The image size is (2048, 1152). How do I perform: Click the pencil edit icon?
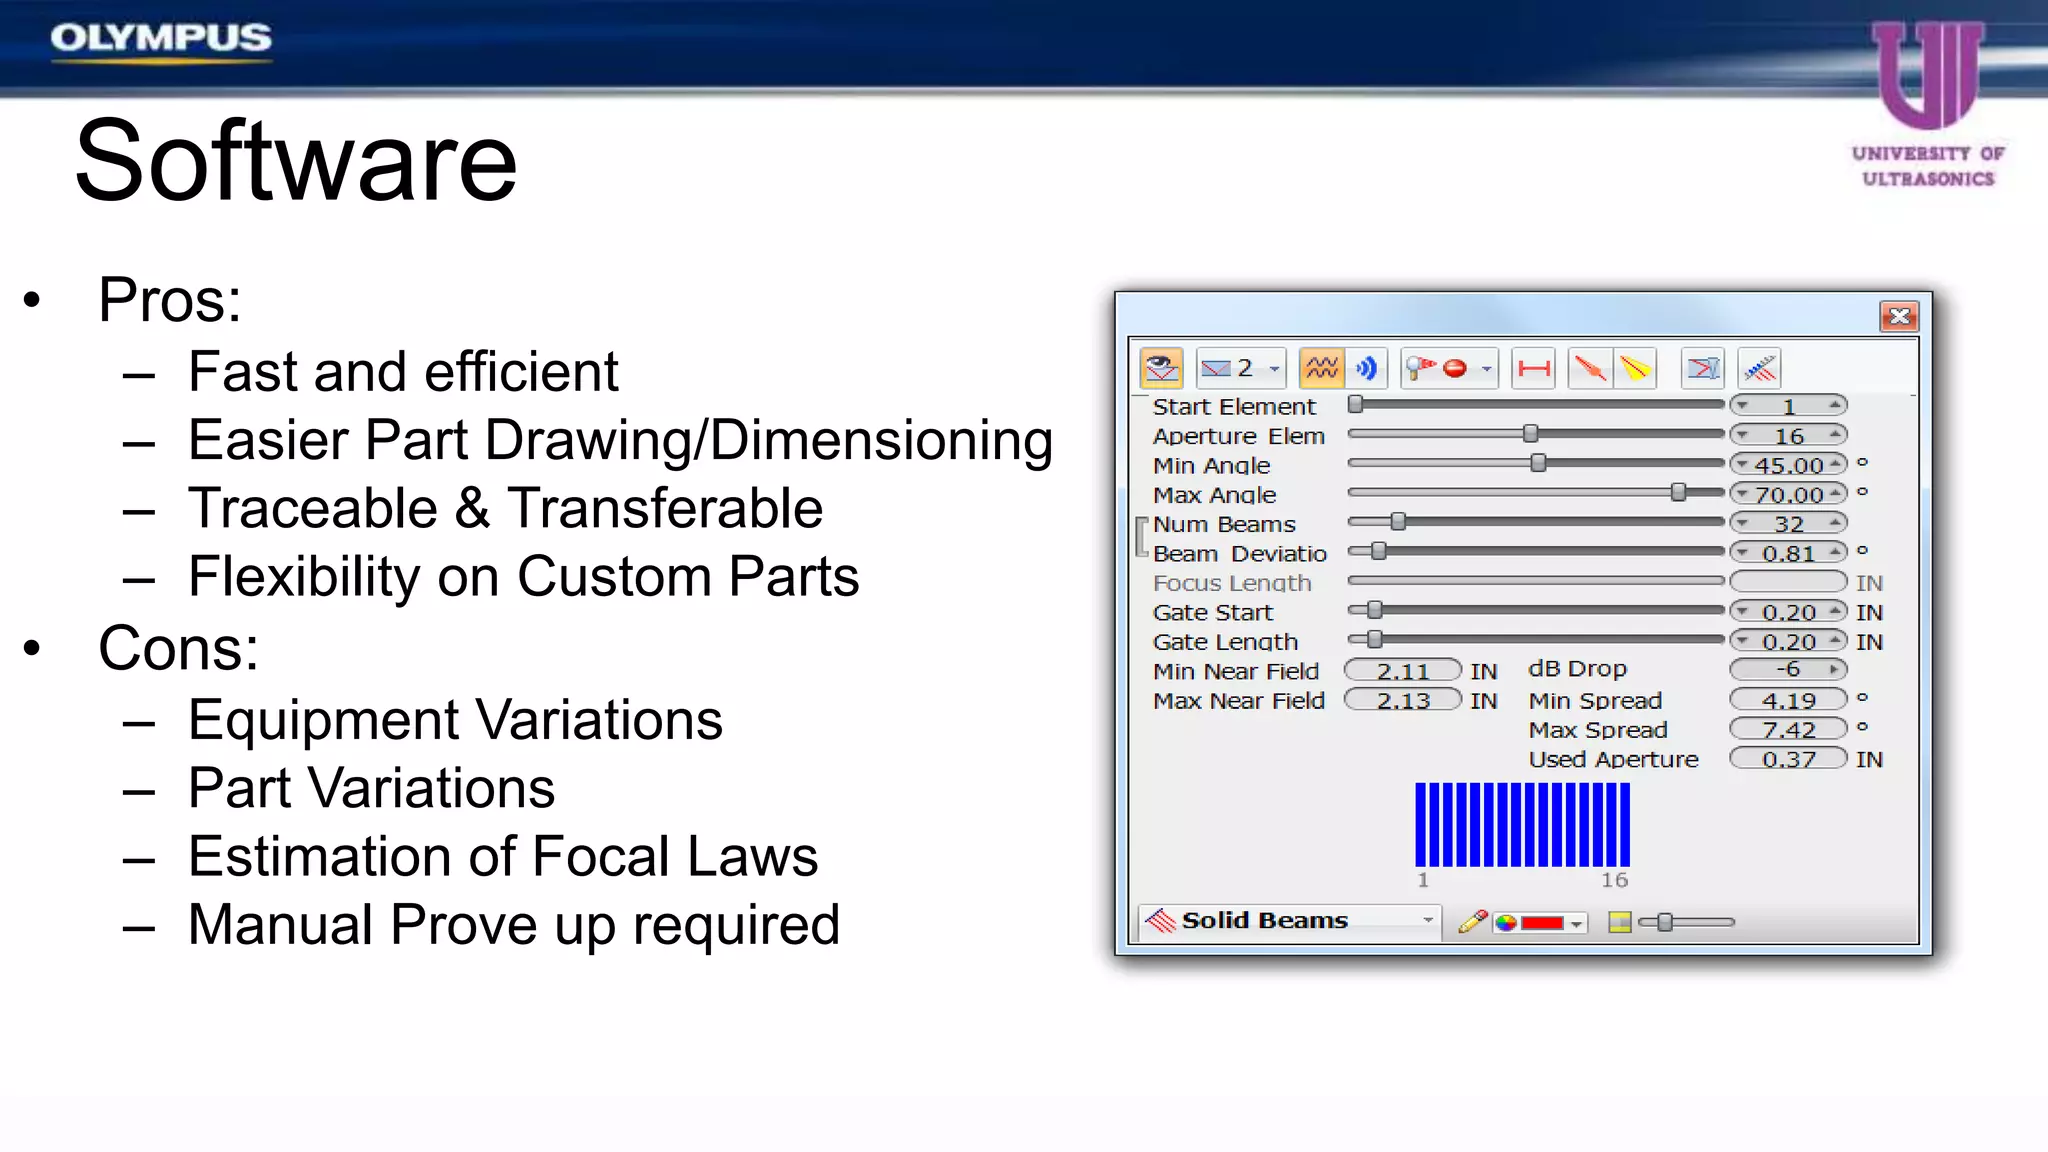pyautogui.click(x=1472, y=921)
